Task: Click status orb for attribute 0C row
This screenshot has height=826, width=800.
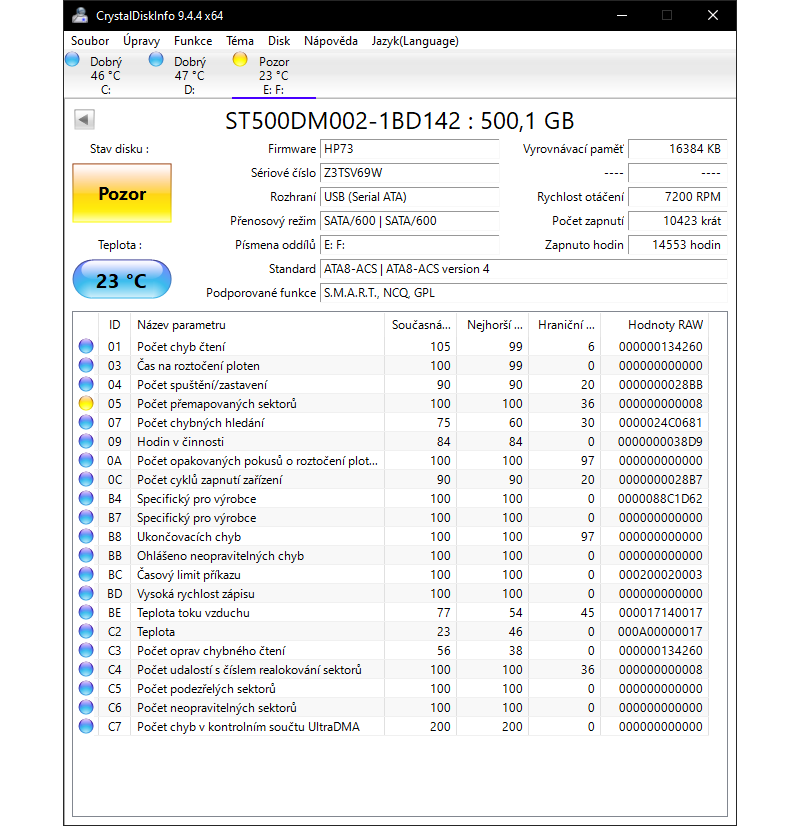Action: pos(86,479)
